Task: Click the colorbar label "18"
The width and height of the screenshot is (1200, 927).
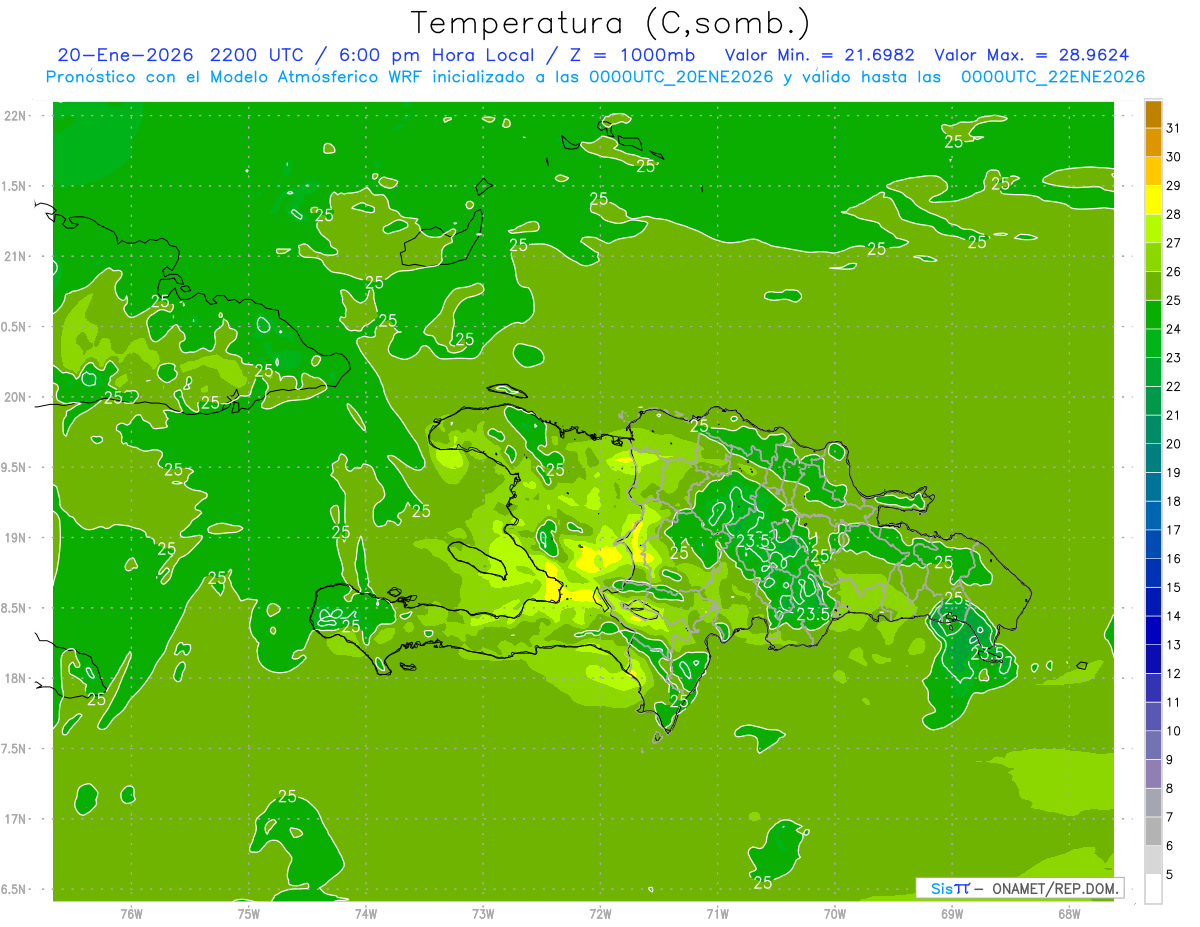Action: click(x=1174, y=501)
